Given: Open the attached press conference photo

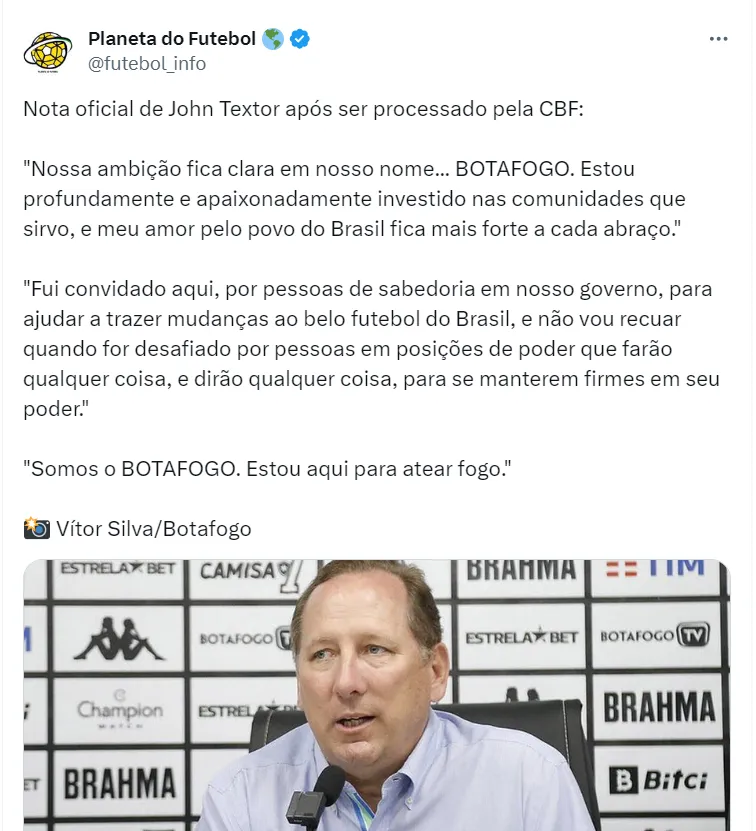Looking at the screenshot, I should point(377,695).
